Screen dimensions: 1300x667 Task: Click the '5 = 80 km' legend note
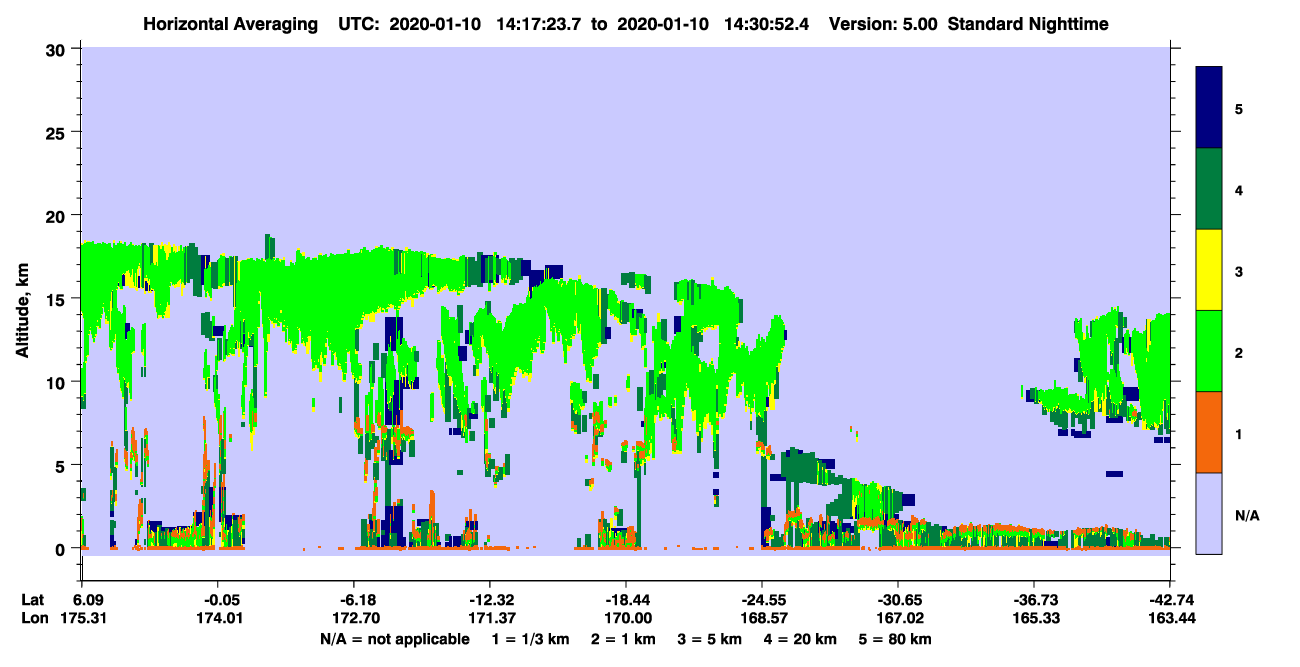click(x=895, y=639)
